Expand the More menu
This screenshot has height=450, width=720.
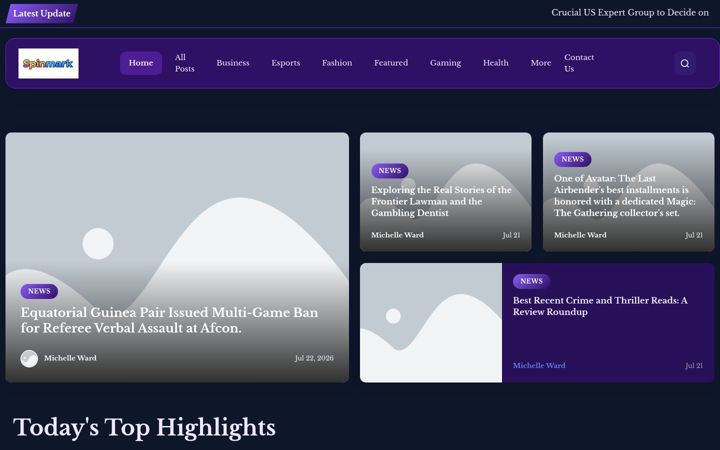click(x=540, y=63)
